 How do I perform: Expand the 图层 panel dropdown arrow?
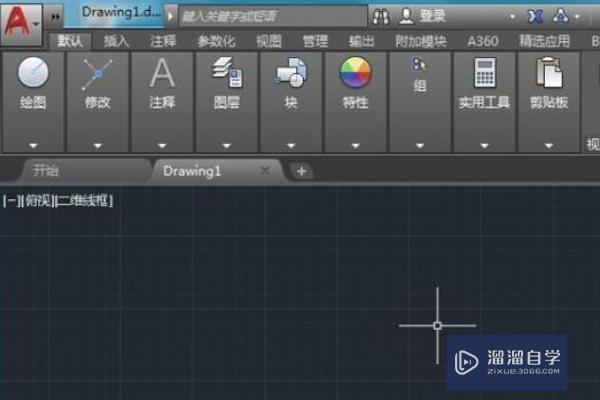(227, 146)
